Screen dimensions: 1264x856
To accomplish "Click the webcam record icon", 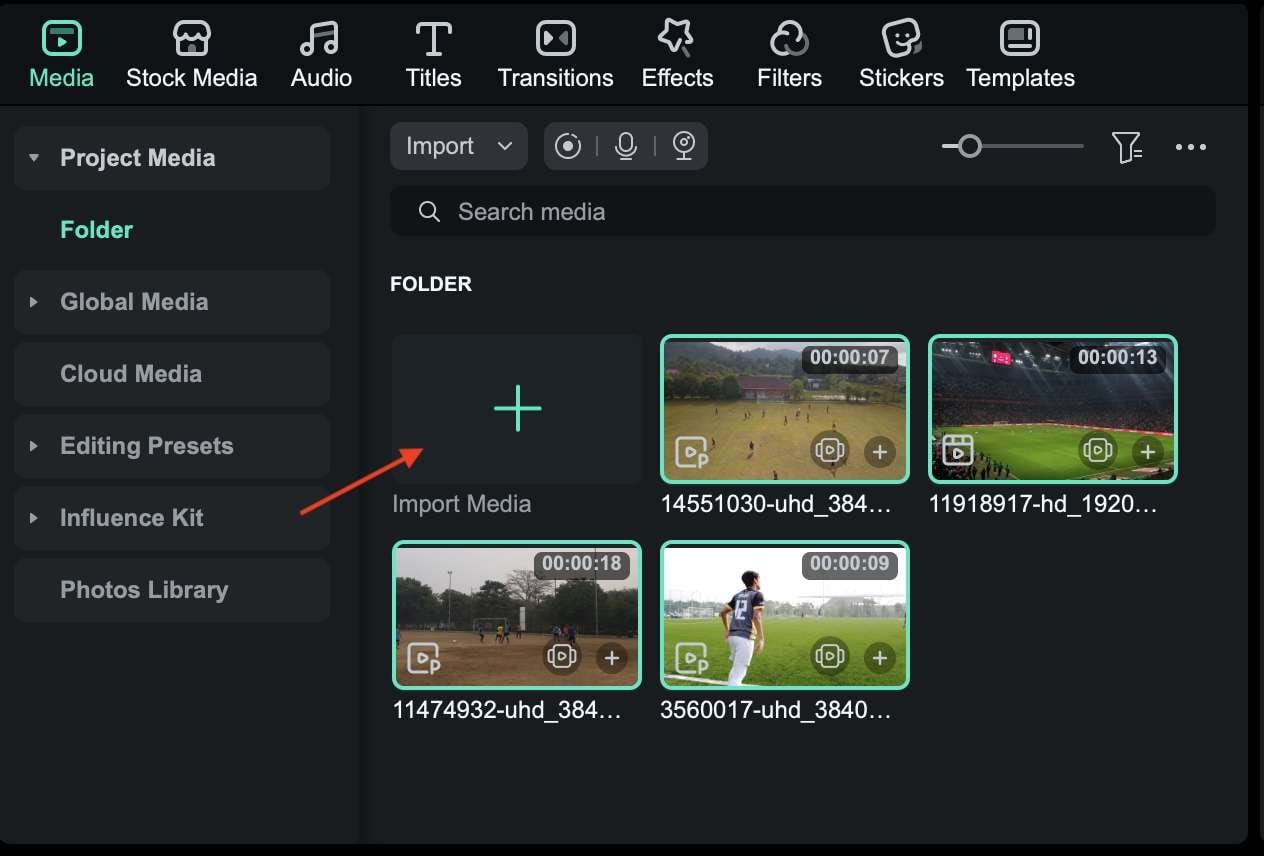I will (x=684, y=147).
